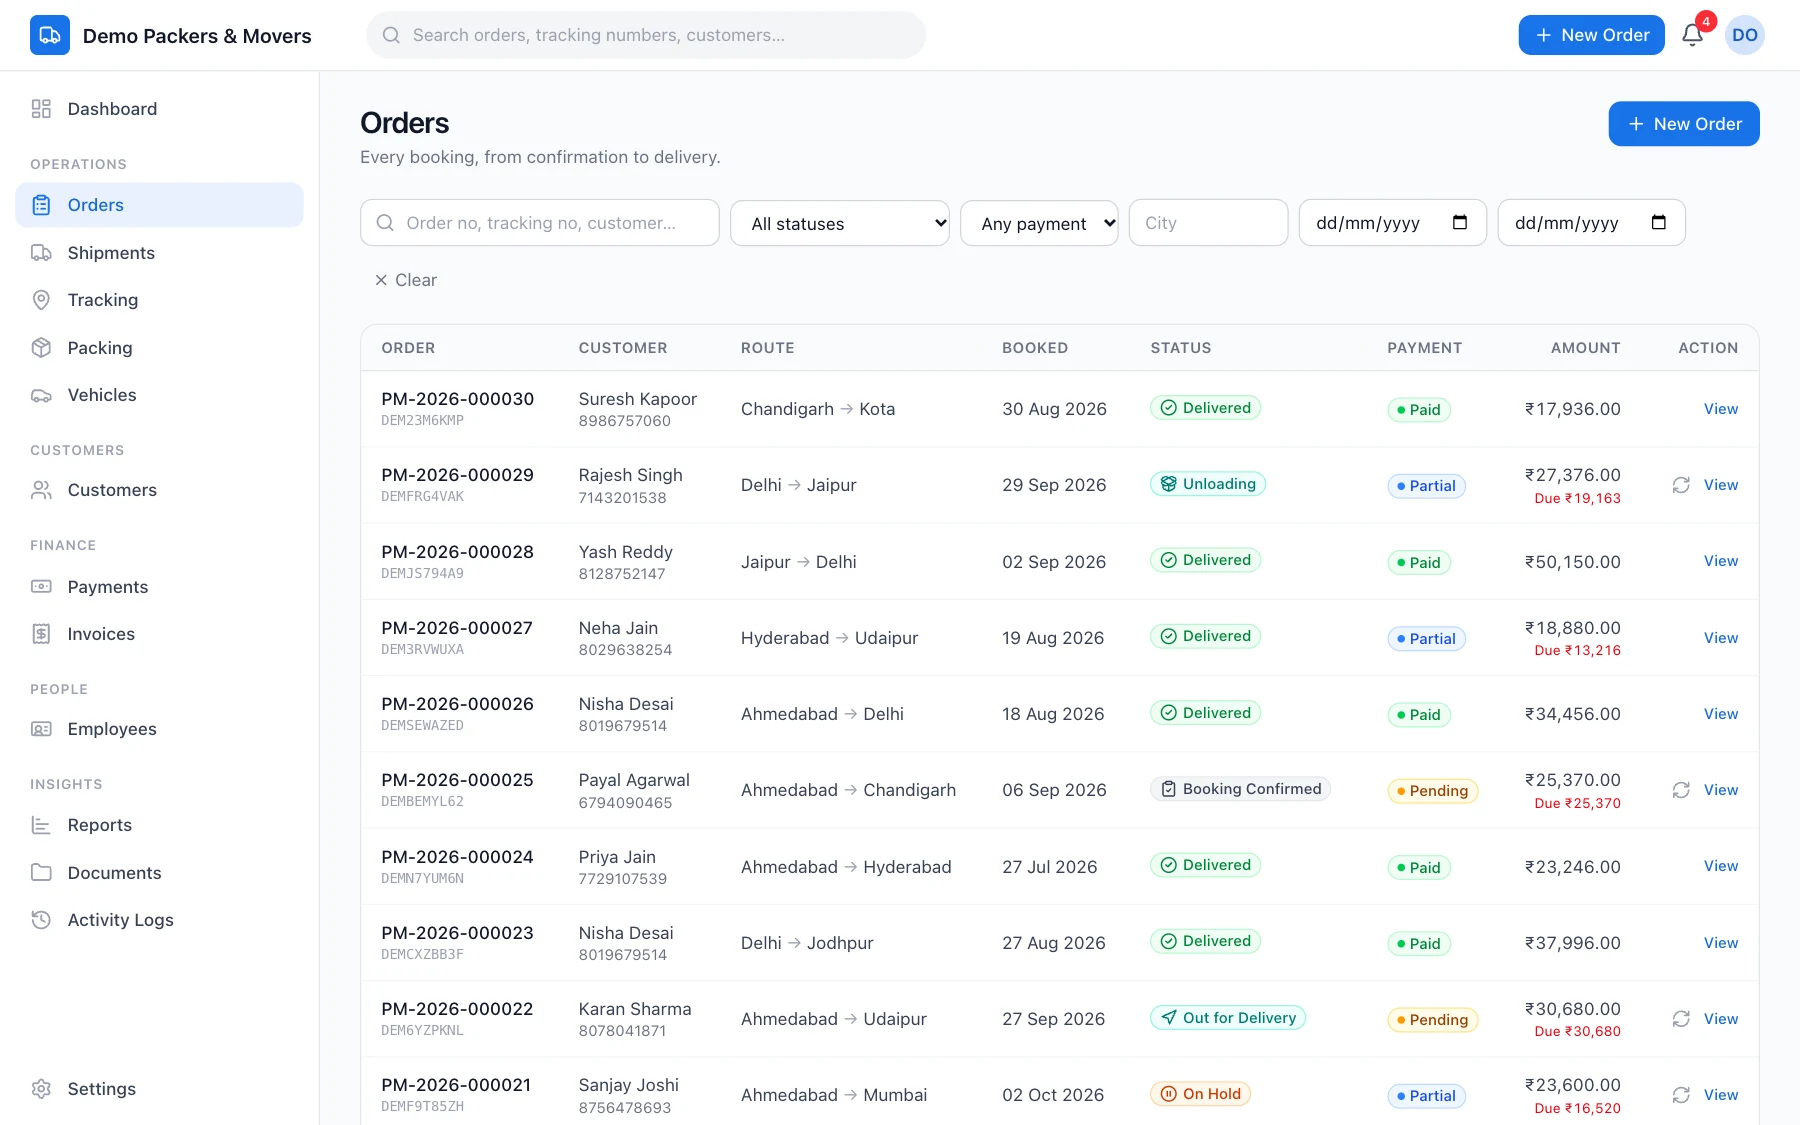Click the City filter field
The image size is (1800, 1125).
[x=1208, y=223]
